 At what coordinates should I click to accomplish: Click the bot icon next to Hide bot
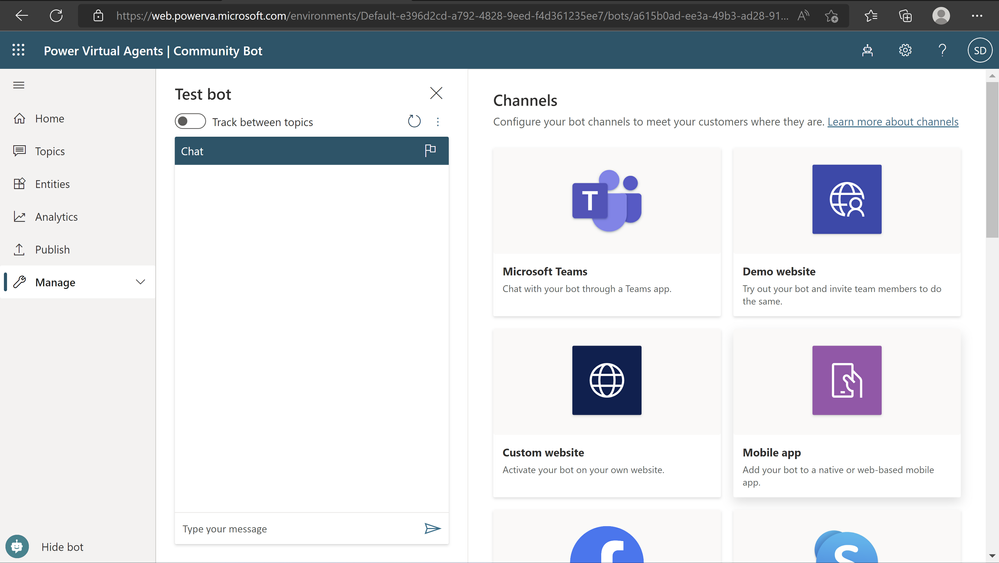17,546
